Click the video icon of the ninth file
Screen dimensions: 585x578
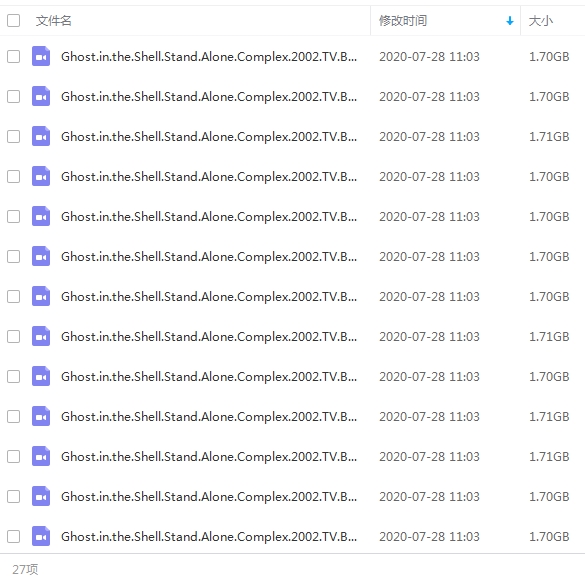41,376
